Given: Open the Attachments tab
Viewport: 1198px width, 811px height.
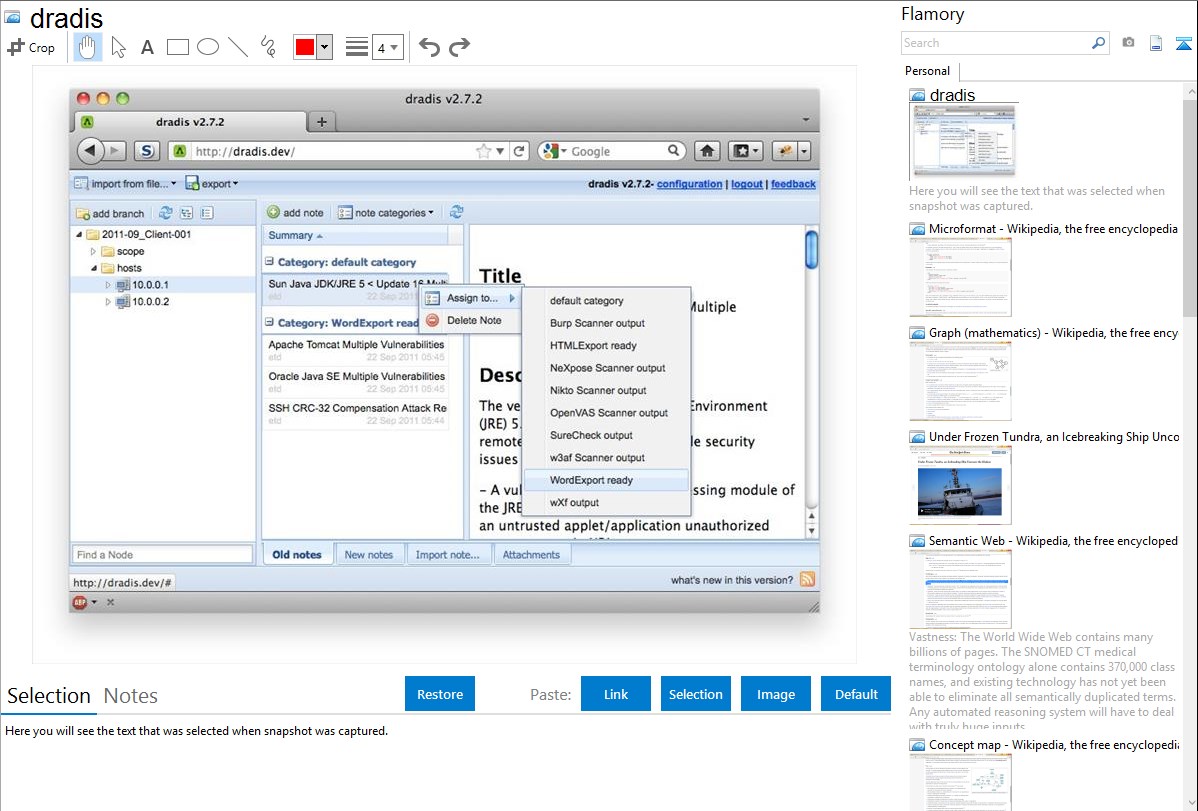Looking at the screenshot, I should pos(531,555).
